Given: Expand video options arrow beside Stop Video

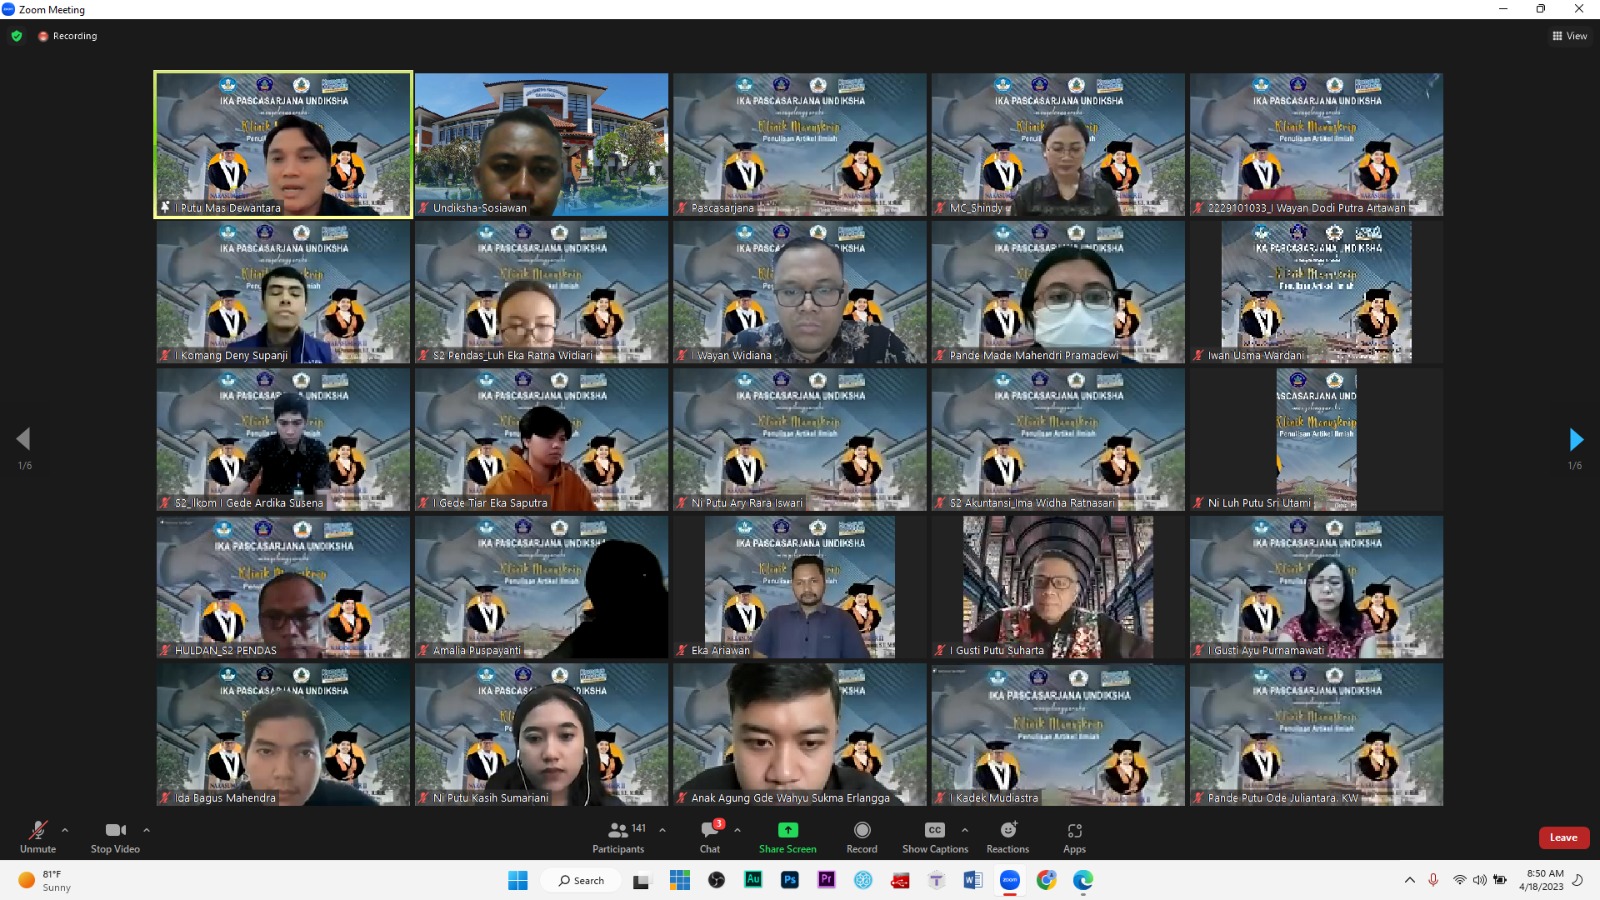Looking at the screenshot, I should (x=146, y=830).
